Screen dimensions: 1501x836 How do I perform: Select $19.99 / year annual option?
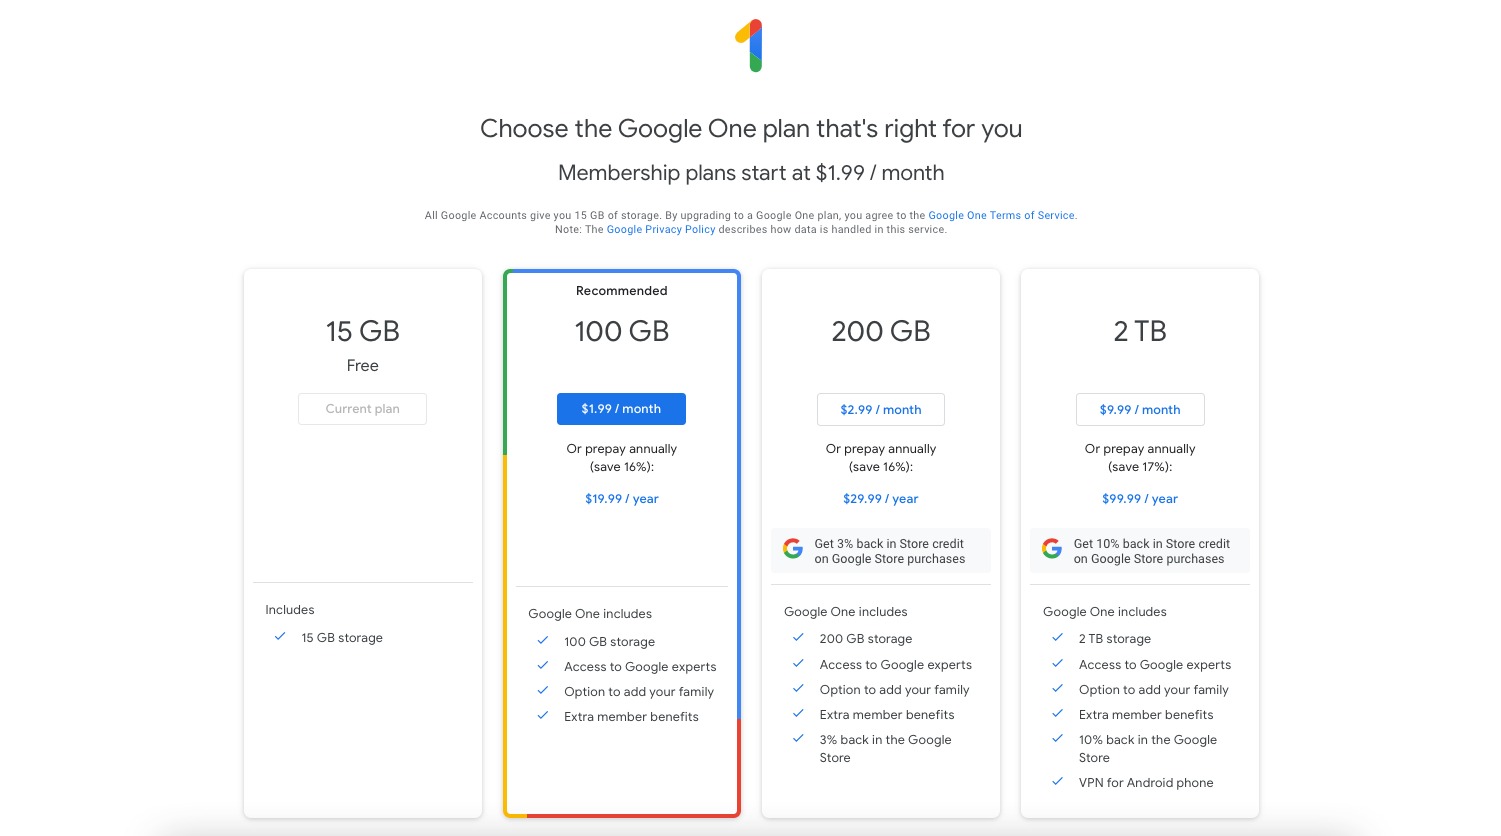tap(622, 499)
